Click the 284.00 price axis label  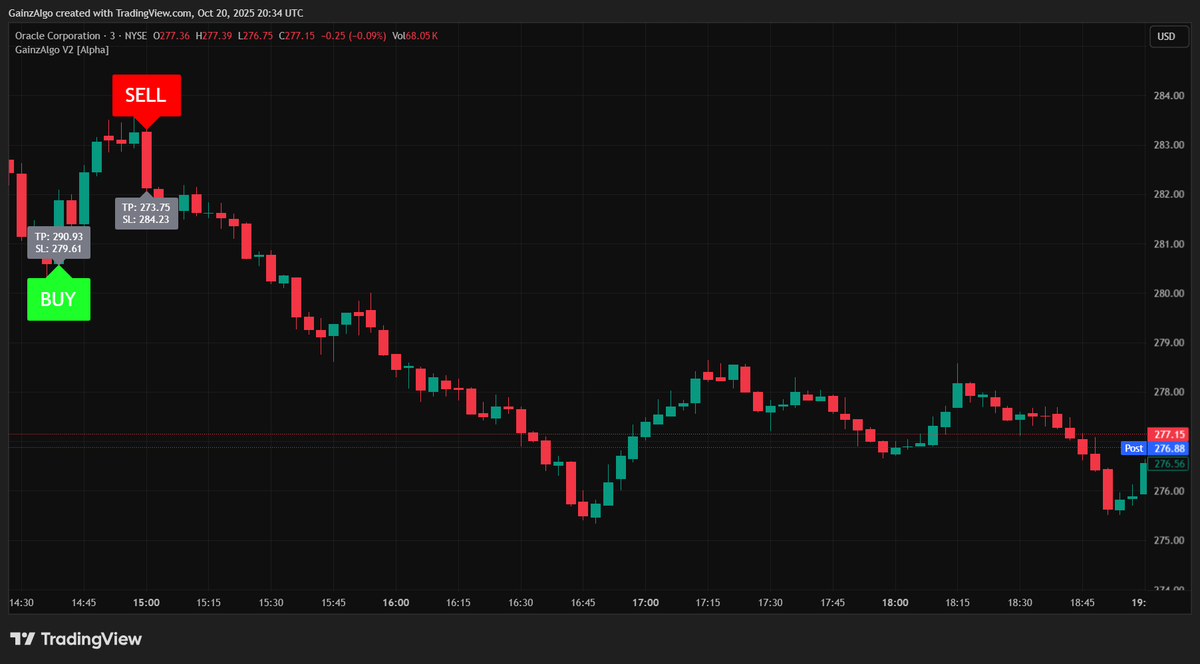coord(1169,96)
